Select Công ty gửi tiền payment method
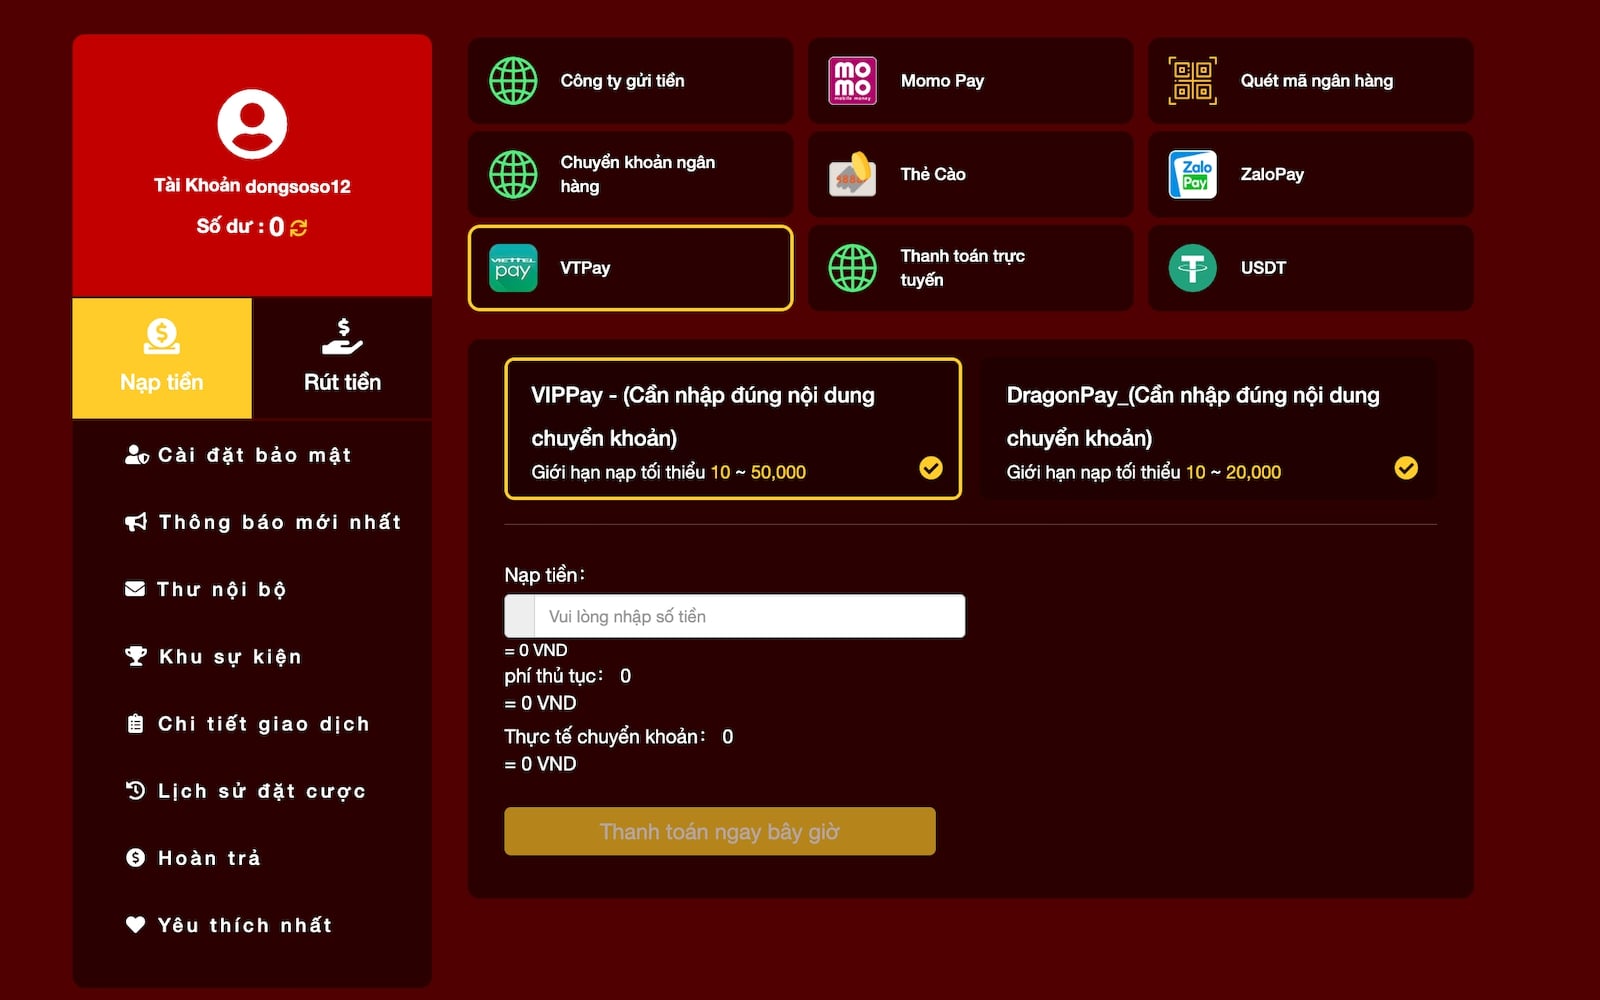1600x1000 pixels. 630,81
